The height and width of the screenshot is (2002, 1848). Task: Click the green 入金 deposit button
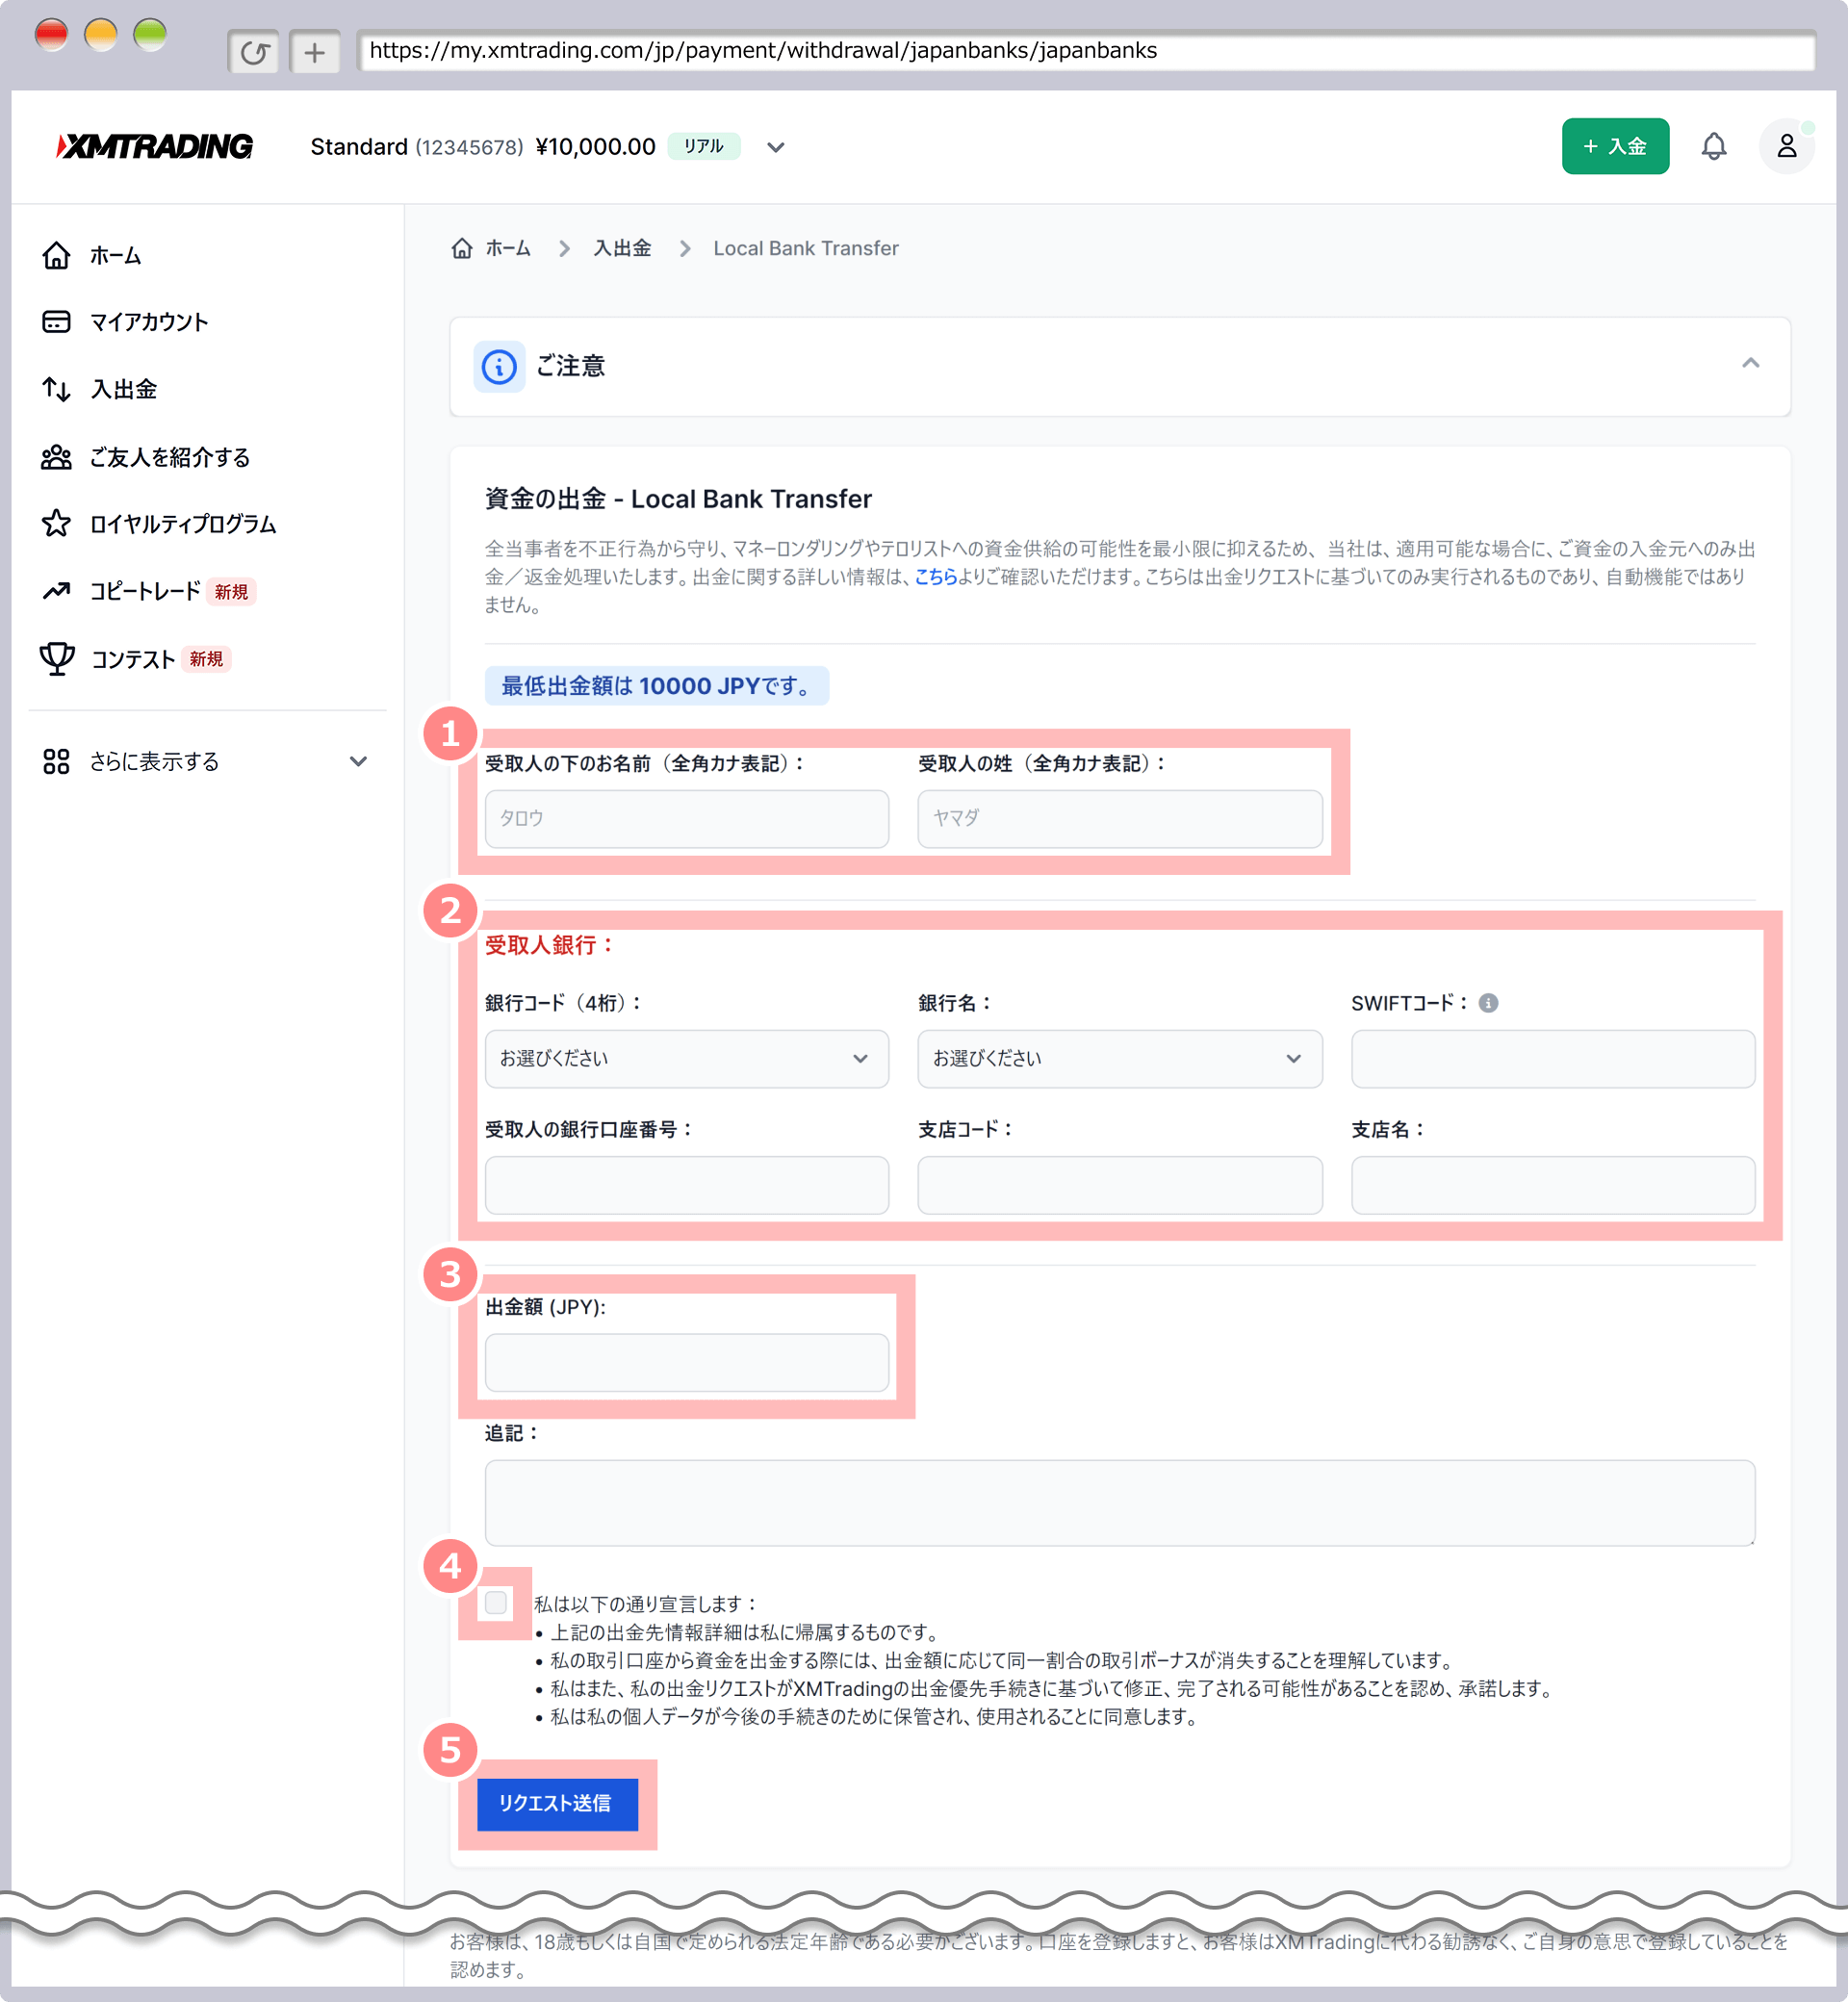pos(1615,146)
